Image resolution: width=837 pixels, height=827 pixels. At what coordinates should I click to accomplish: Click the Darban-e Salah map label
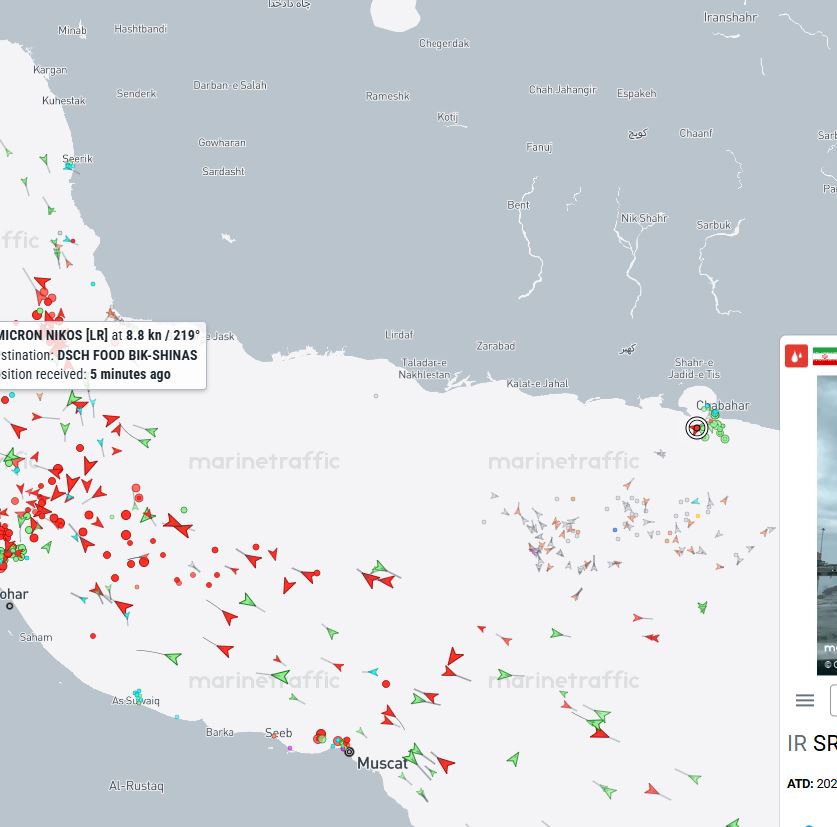click(x=230, y=85)
